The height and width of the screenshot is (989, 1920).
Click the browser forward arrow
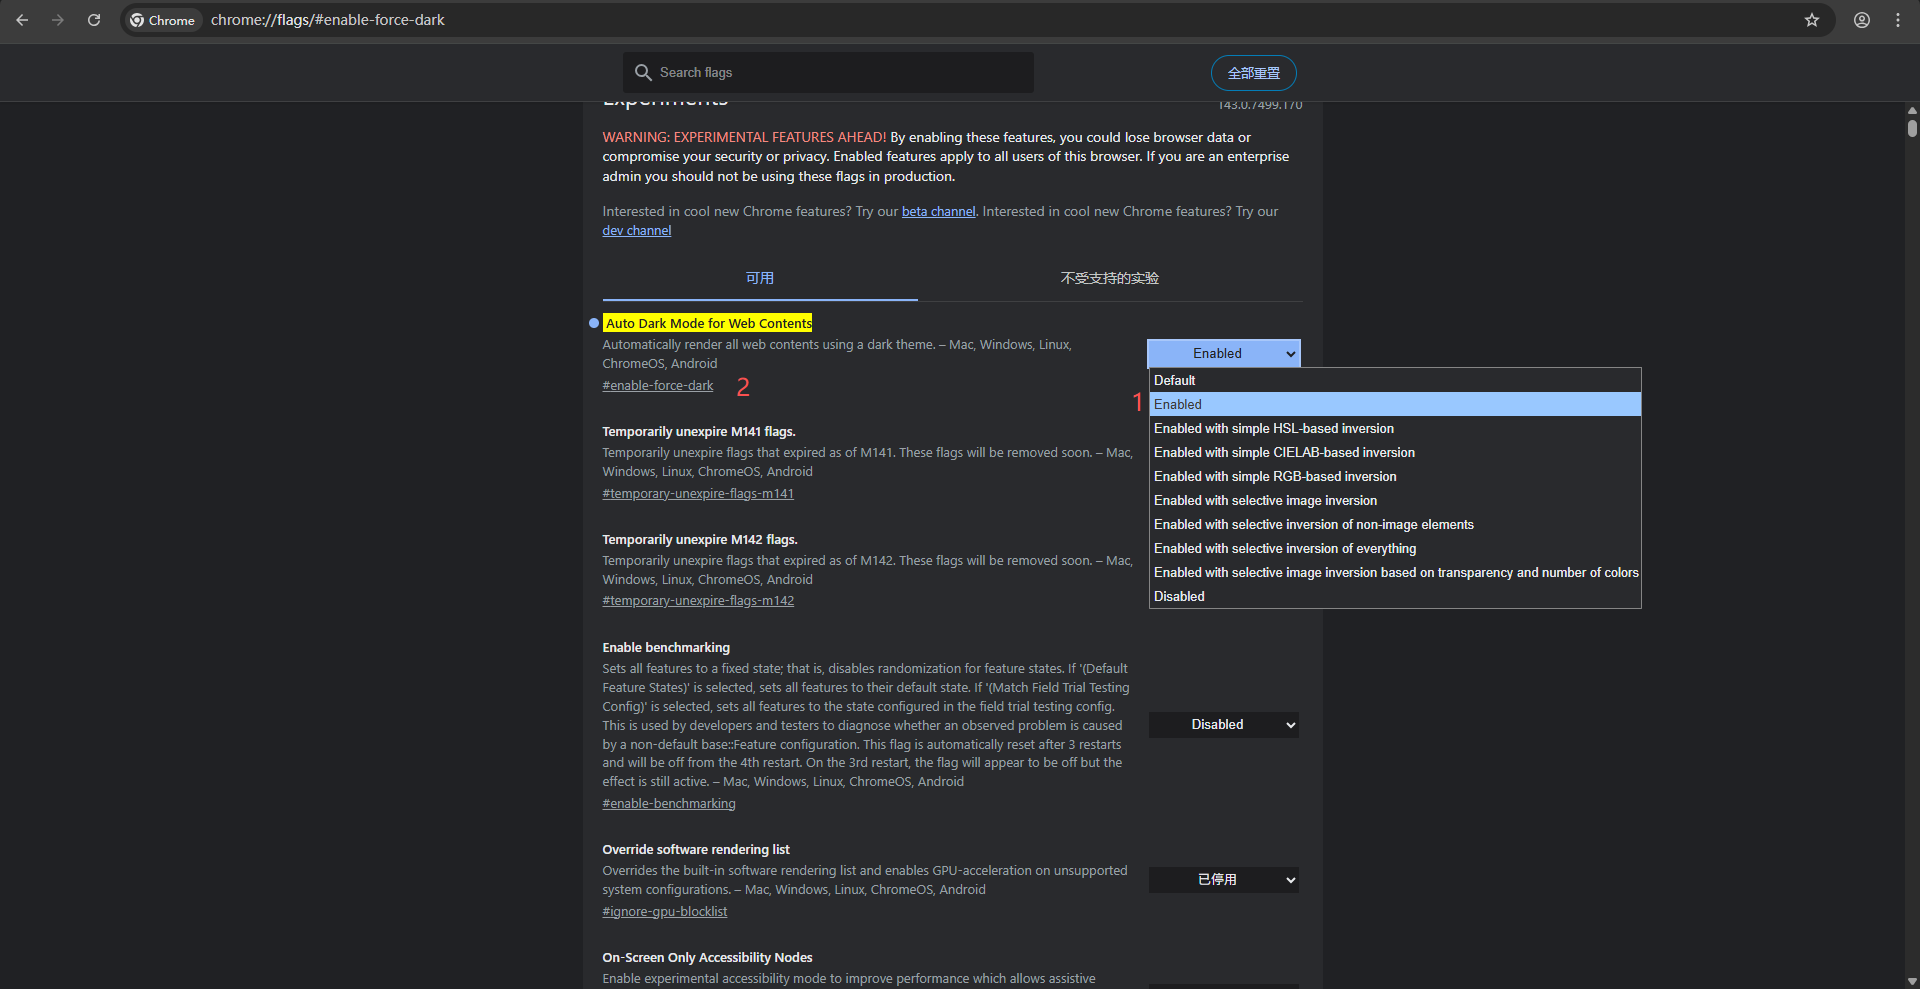click(58, 20)
